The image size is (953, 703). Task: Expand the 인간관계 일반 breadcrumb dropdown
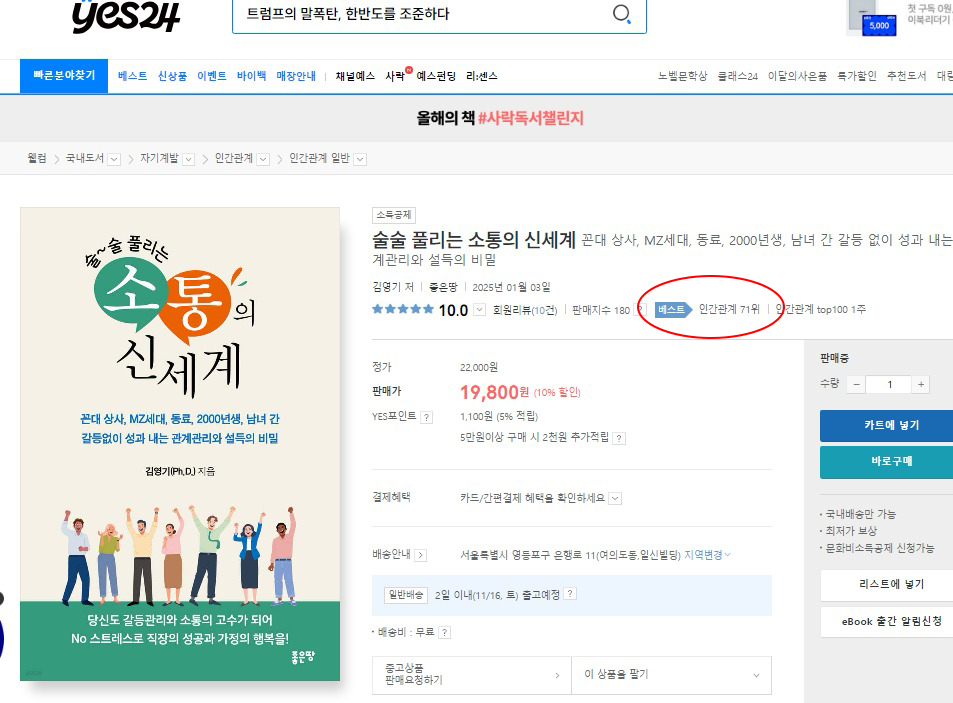pyautogui.click(x=360, y=159)
